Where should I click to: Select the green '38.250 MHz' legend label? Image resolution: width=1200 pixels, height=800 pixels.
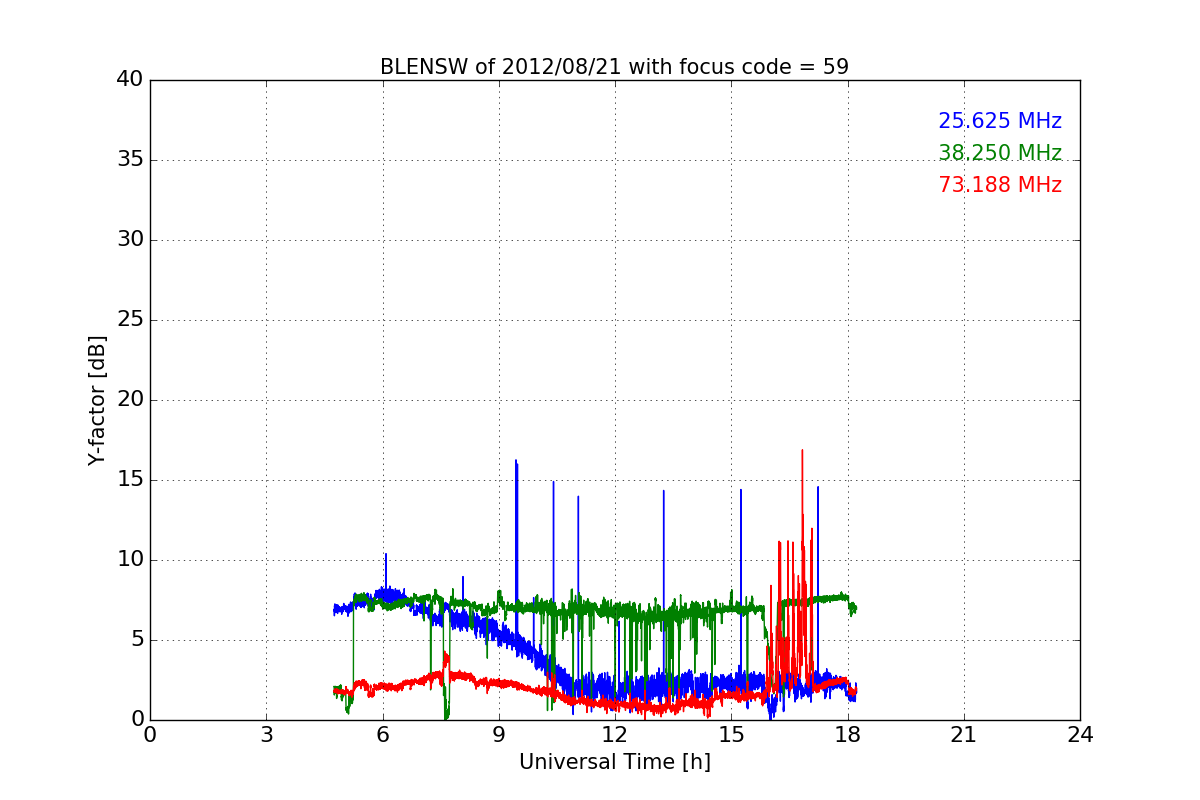[x=1000, y=153]
